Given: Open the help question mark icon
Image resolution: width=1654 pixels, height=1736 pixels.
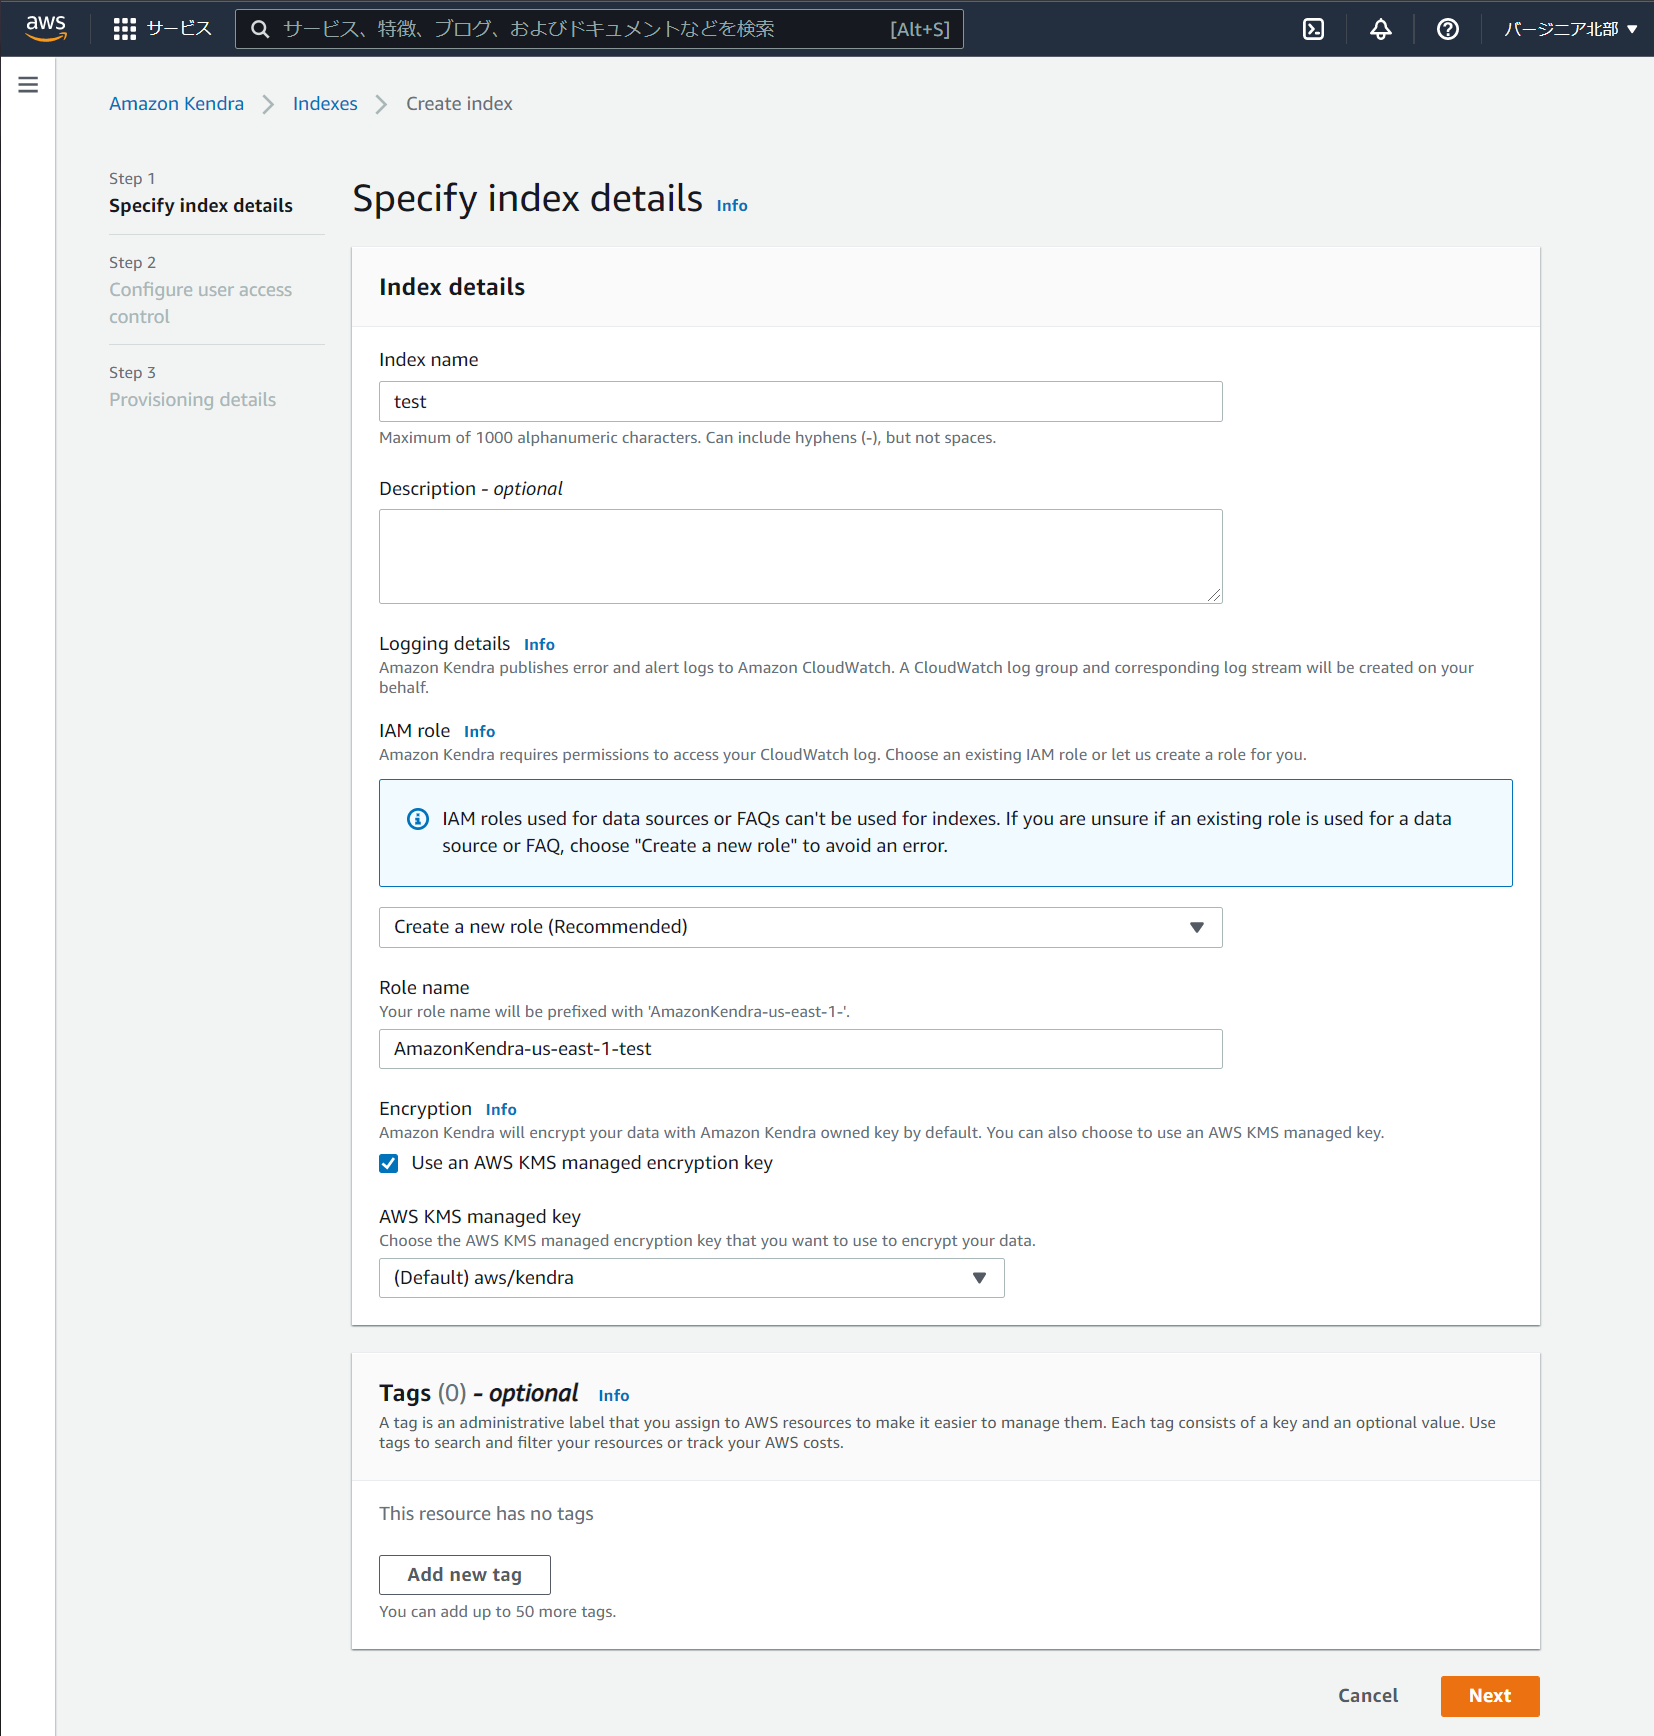Looking at the screenshot, I should coord(1447,29).
